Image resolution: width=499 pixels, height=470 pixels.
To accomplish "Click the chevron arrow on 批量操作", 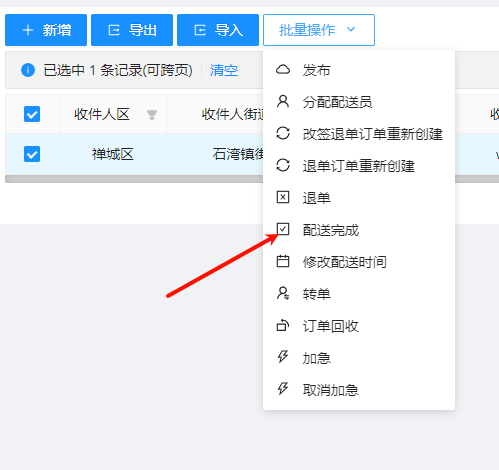I will (351, 29).
